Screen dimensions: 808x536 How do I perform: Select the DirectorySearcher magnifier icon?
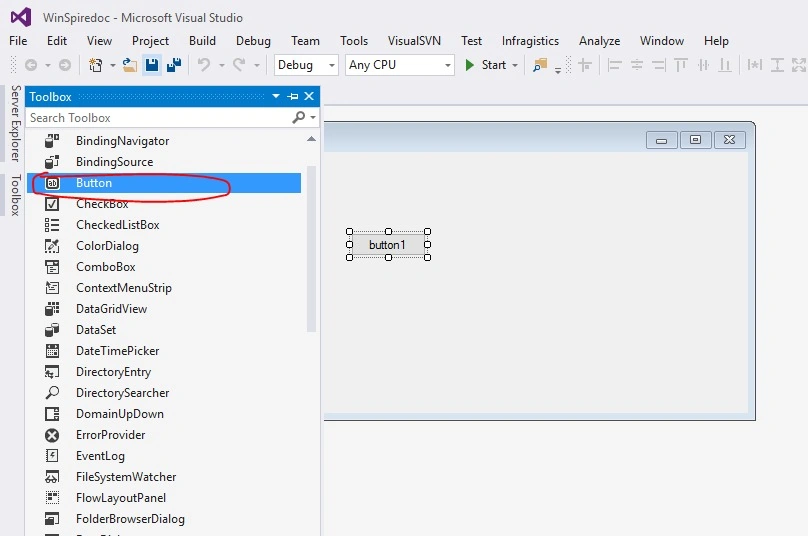click(52, 393)
